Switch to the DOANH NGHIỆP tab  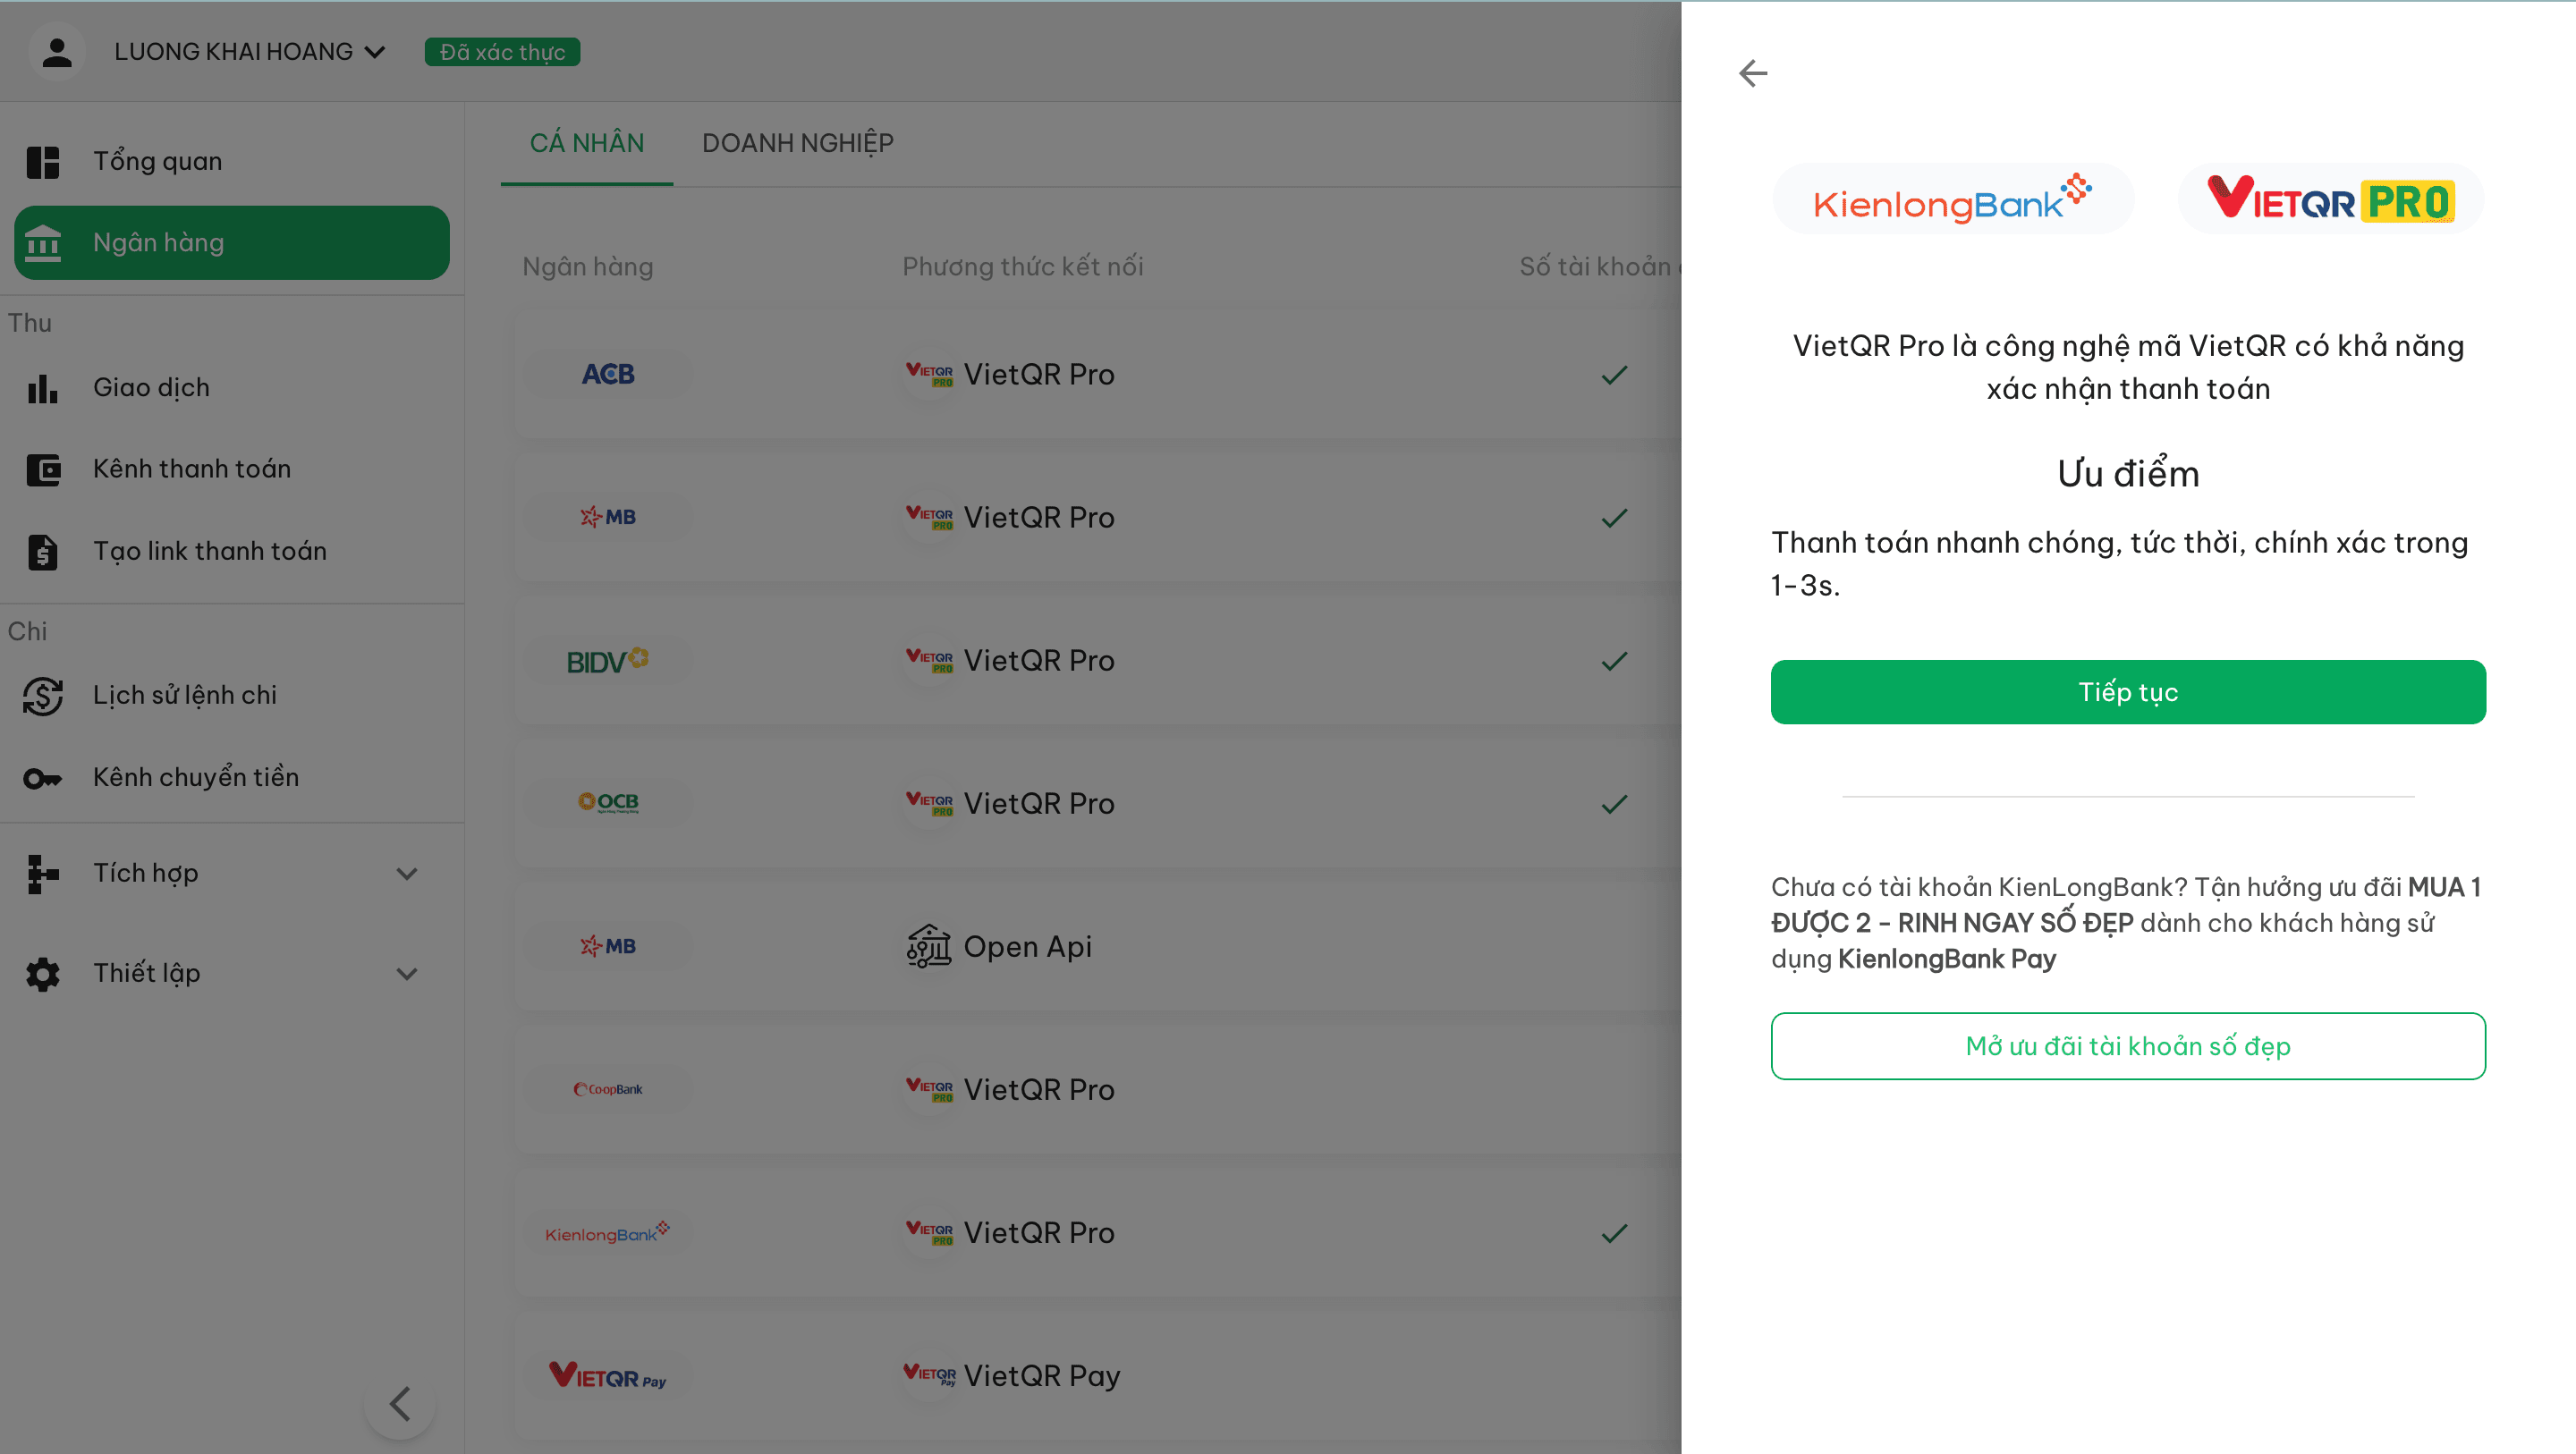(798, 143)
